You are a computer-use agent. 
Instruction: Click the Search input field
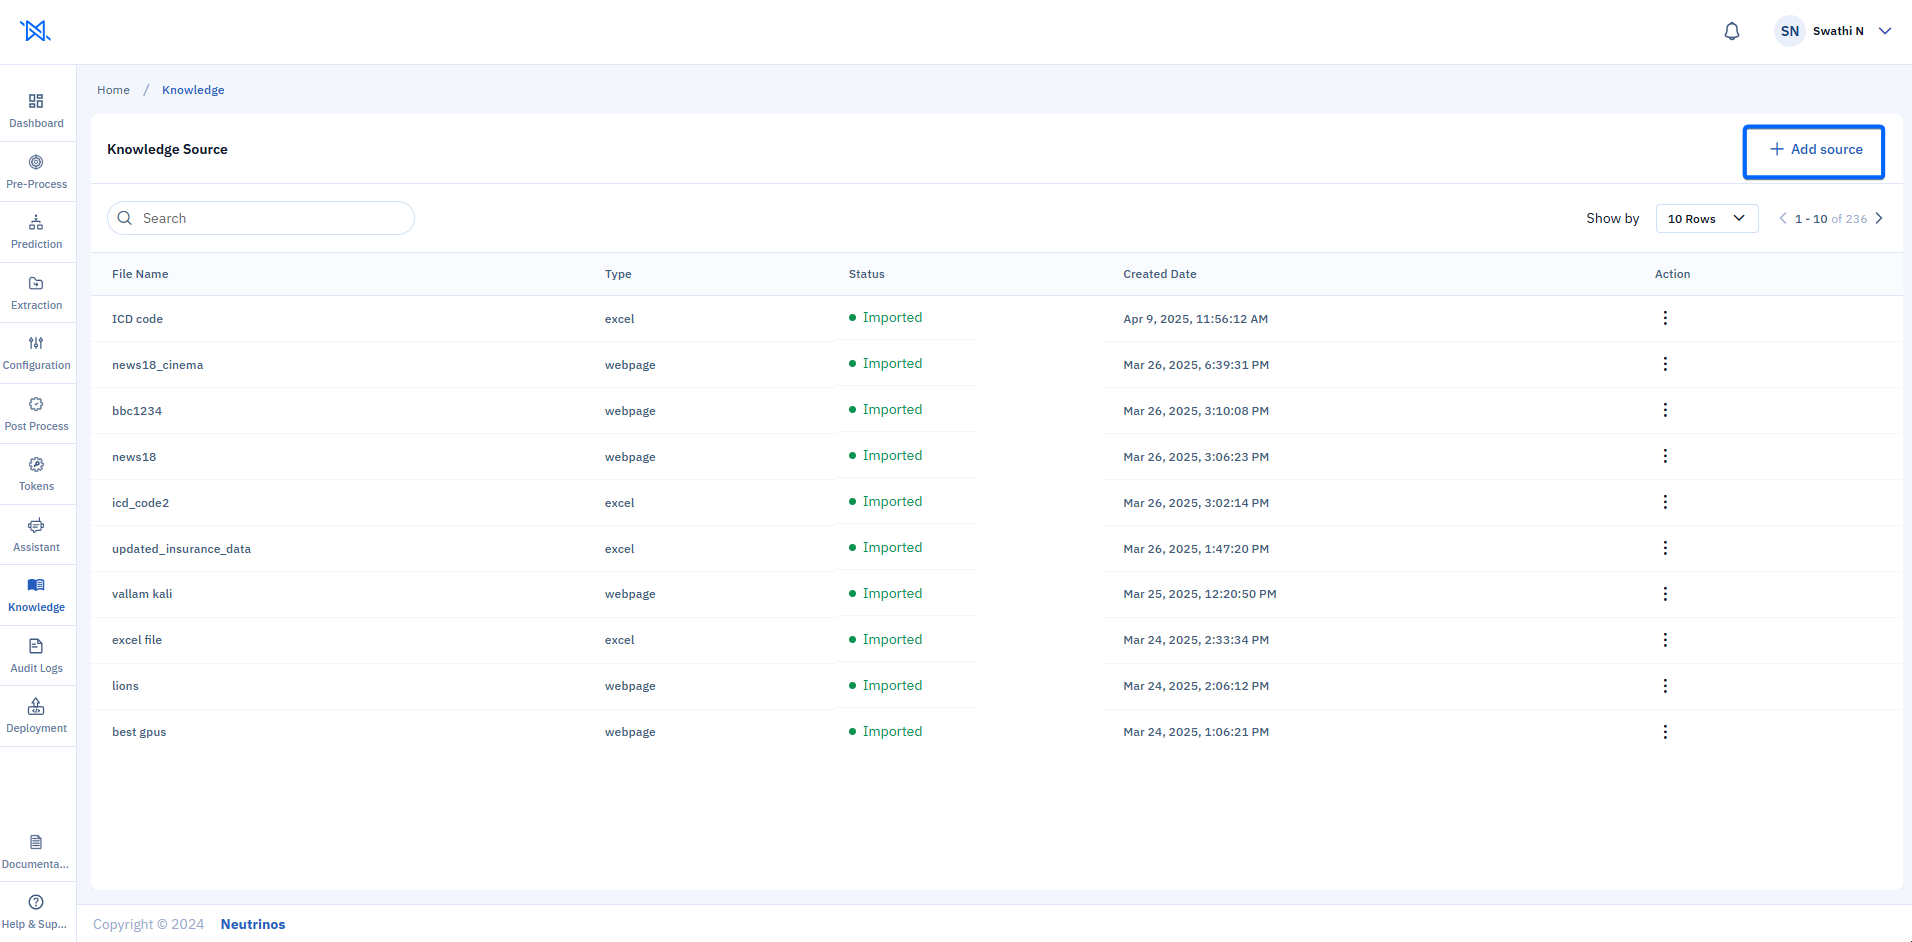pos(261,218)
